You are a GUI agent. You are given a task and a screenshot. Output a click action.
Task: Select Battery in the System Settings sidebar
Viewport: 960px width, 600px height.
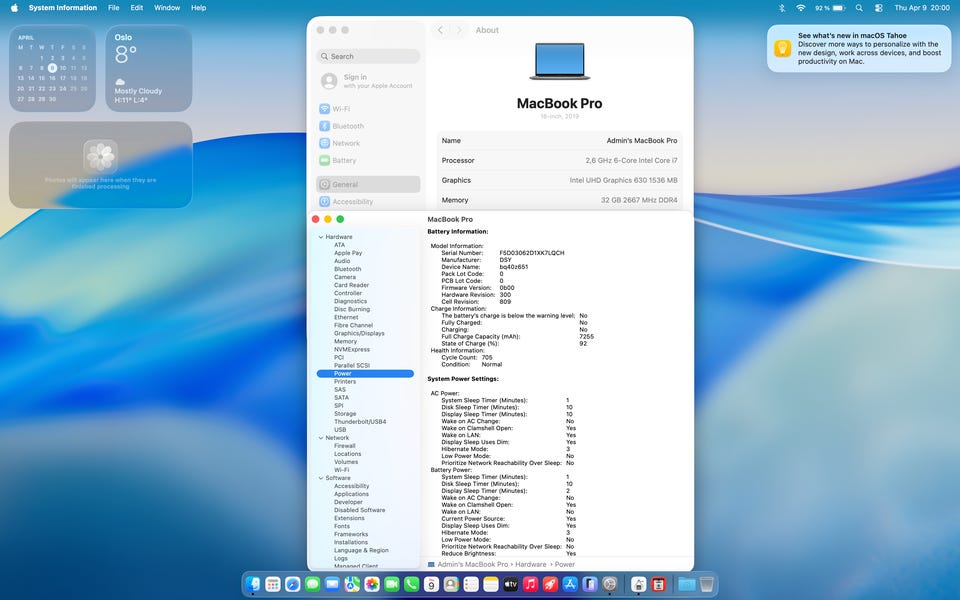point(368,160)
